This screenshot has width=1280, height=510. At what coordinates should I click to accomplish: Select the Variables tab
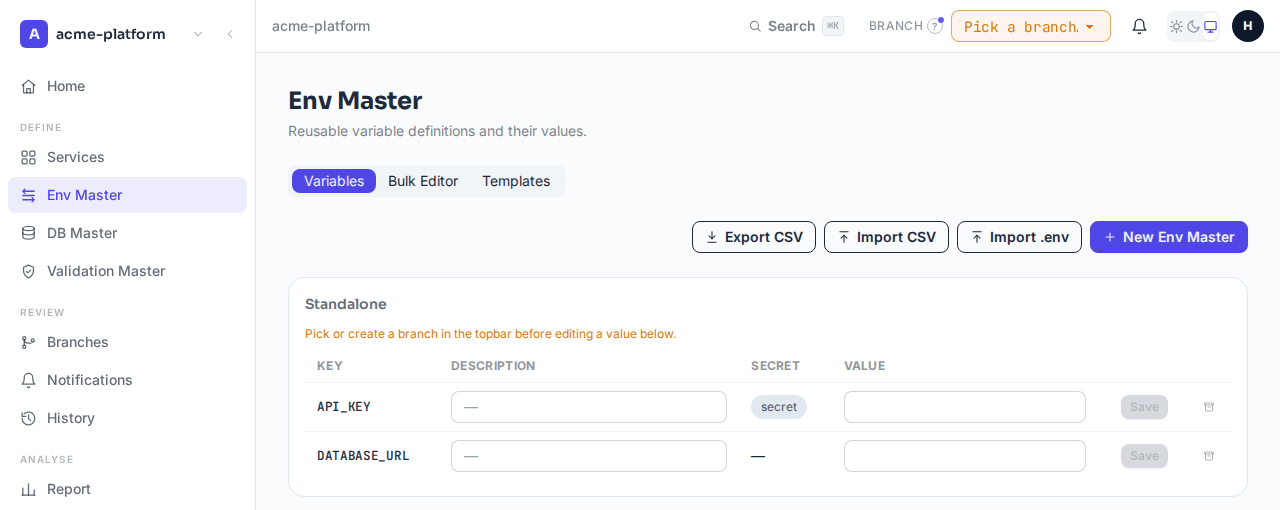(x=334, y=181)
